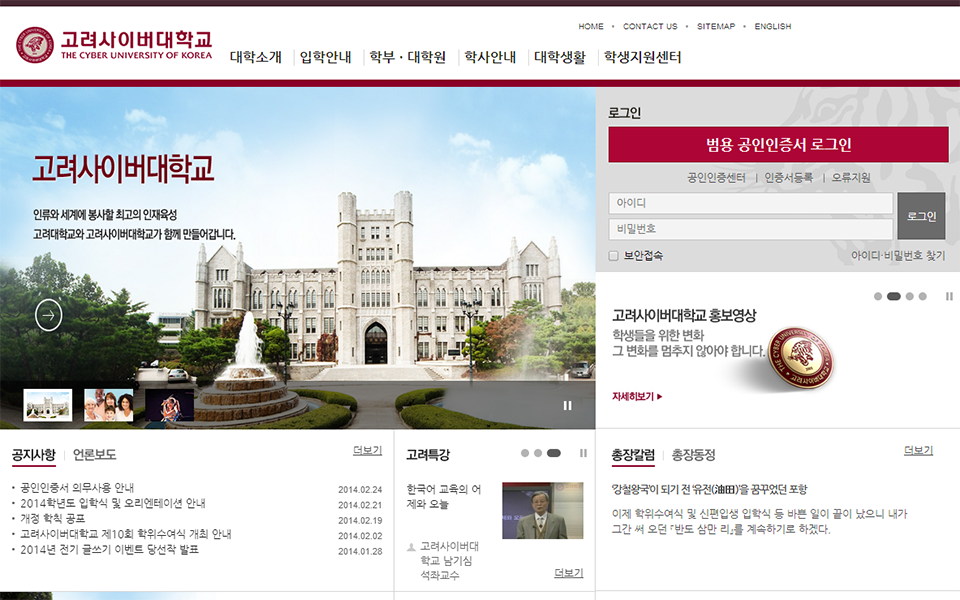Expand 공지사항 list with 더보기
Image resolution: width=960 pixels, height=600 pixels.
point(367,451)
